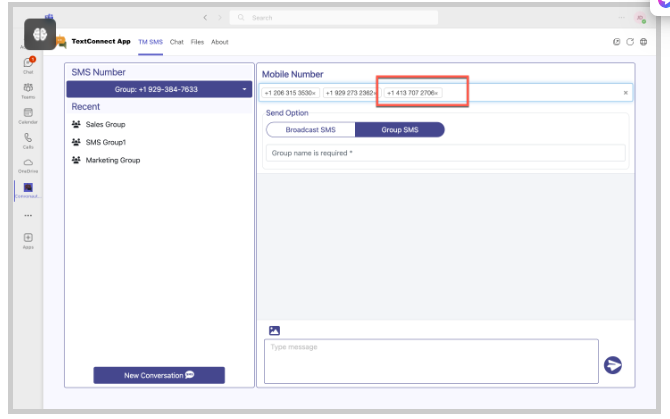This screenshot has height=419, width=670.
Task: Click the Type message text box
Action: (x=431, y=361)
